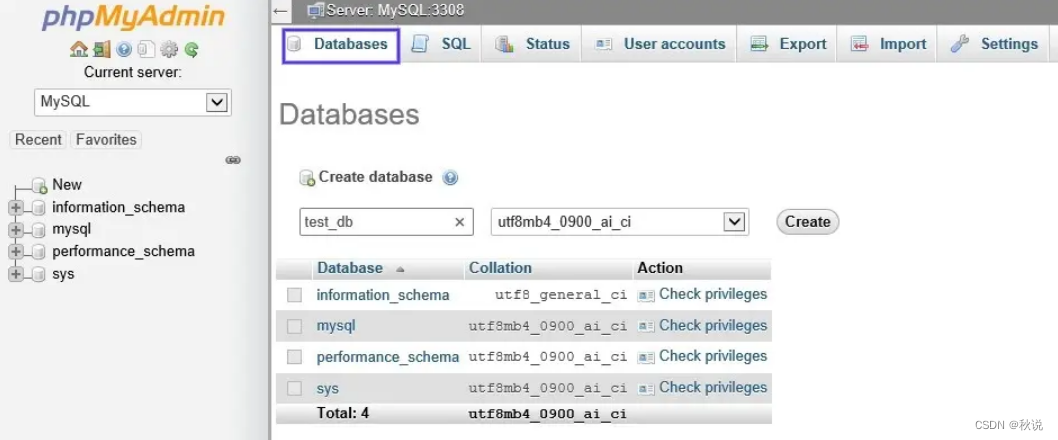Expand performance_schema node in tree
1058x440 pixels.
(16, 252)
